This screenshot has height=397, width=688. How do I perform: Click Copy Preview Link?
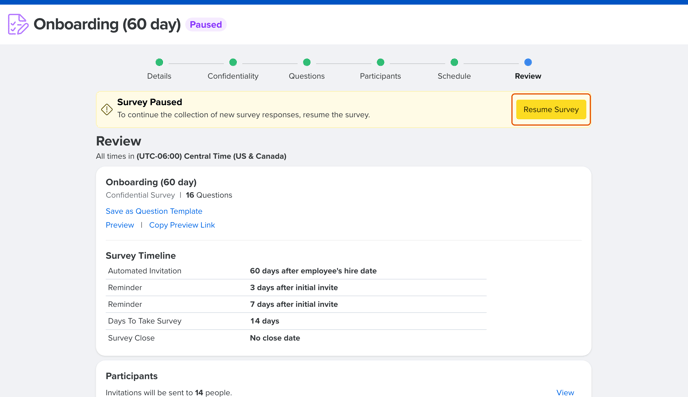coord(182,225)
